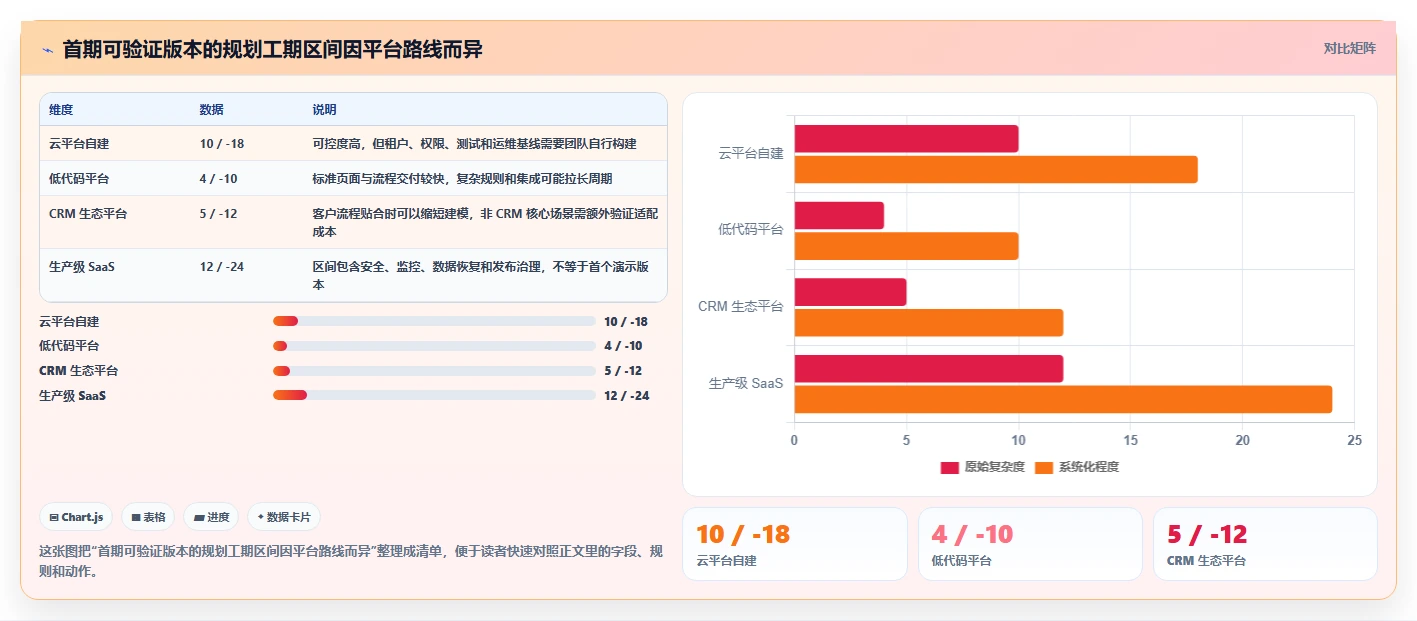This screenshot has width=1417, height=621.
Task: Click the table value 4 / -10
Action: pos(219,179)
